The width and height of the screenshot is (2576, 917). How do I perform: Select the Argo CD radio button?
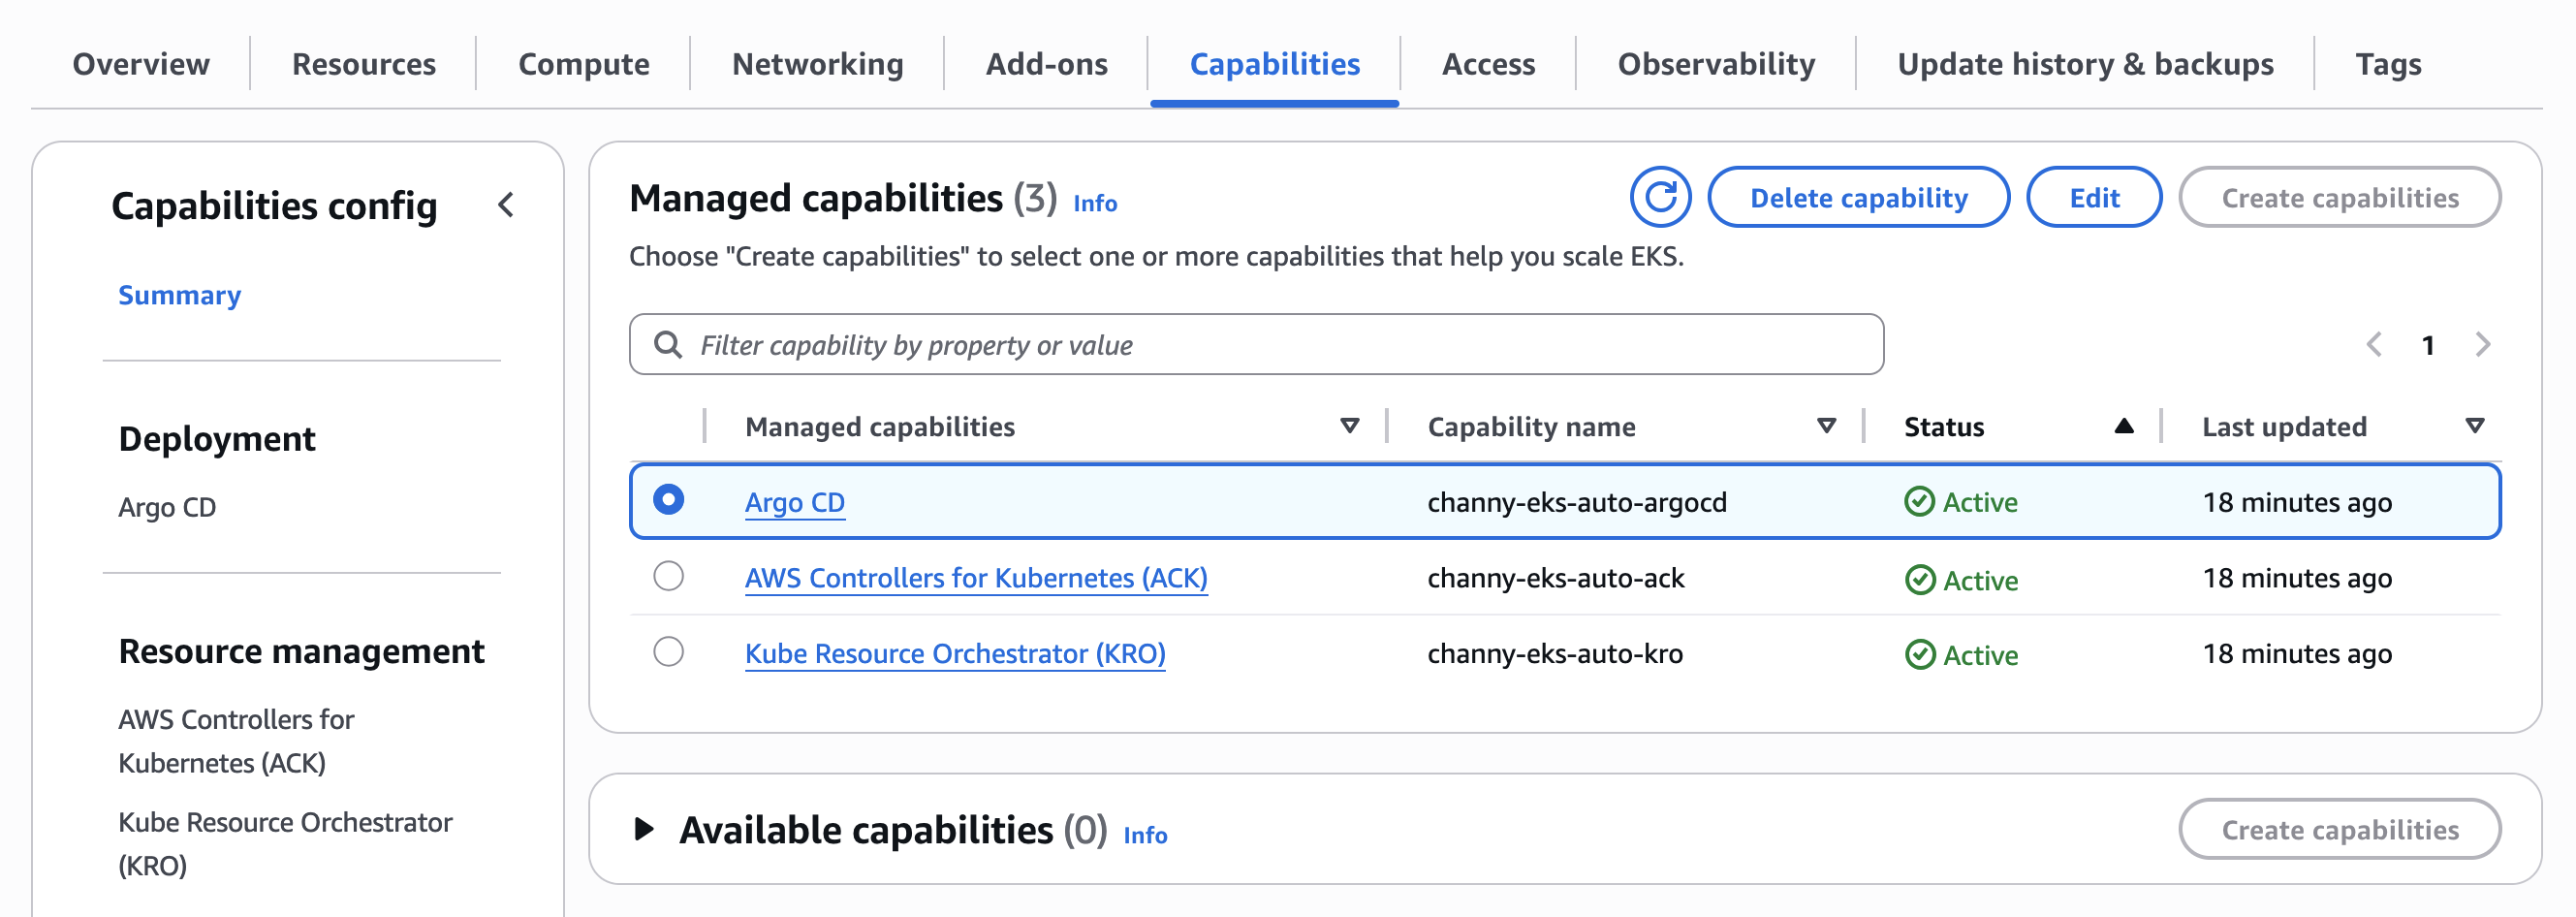click(x=668, y=499)
